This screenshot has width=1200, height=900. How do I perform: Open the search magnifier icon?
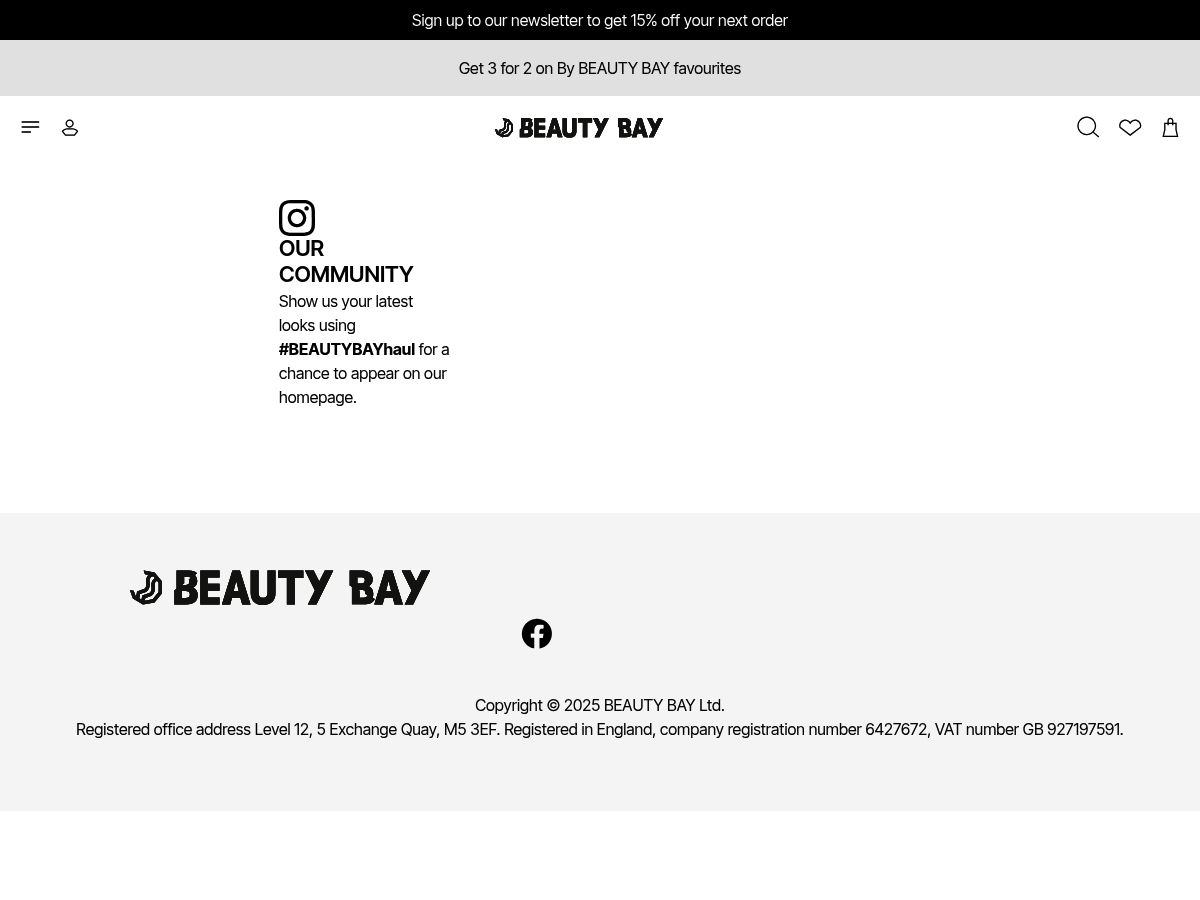click(1088, 127)
